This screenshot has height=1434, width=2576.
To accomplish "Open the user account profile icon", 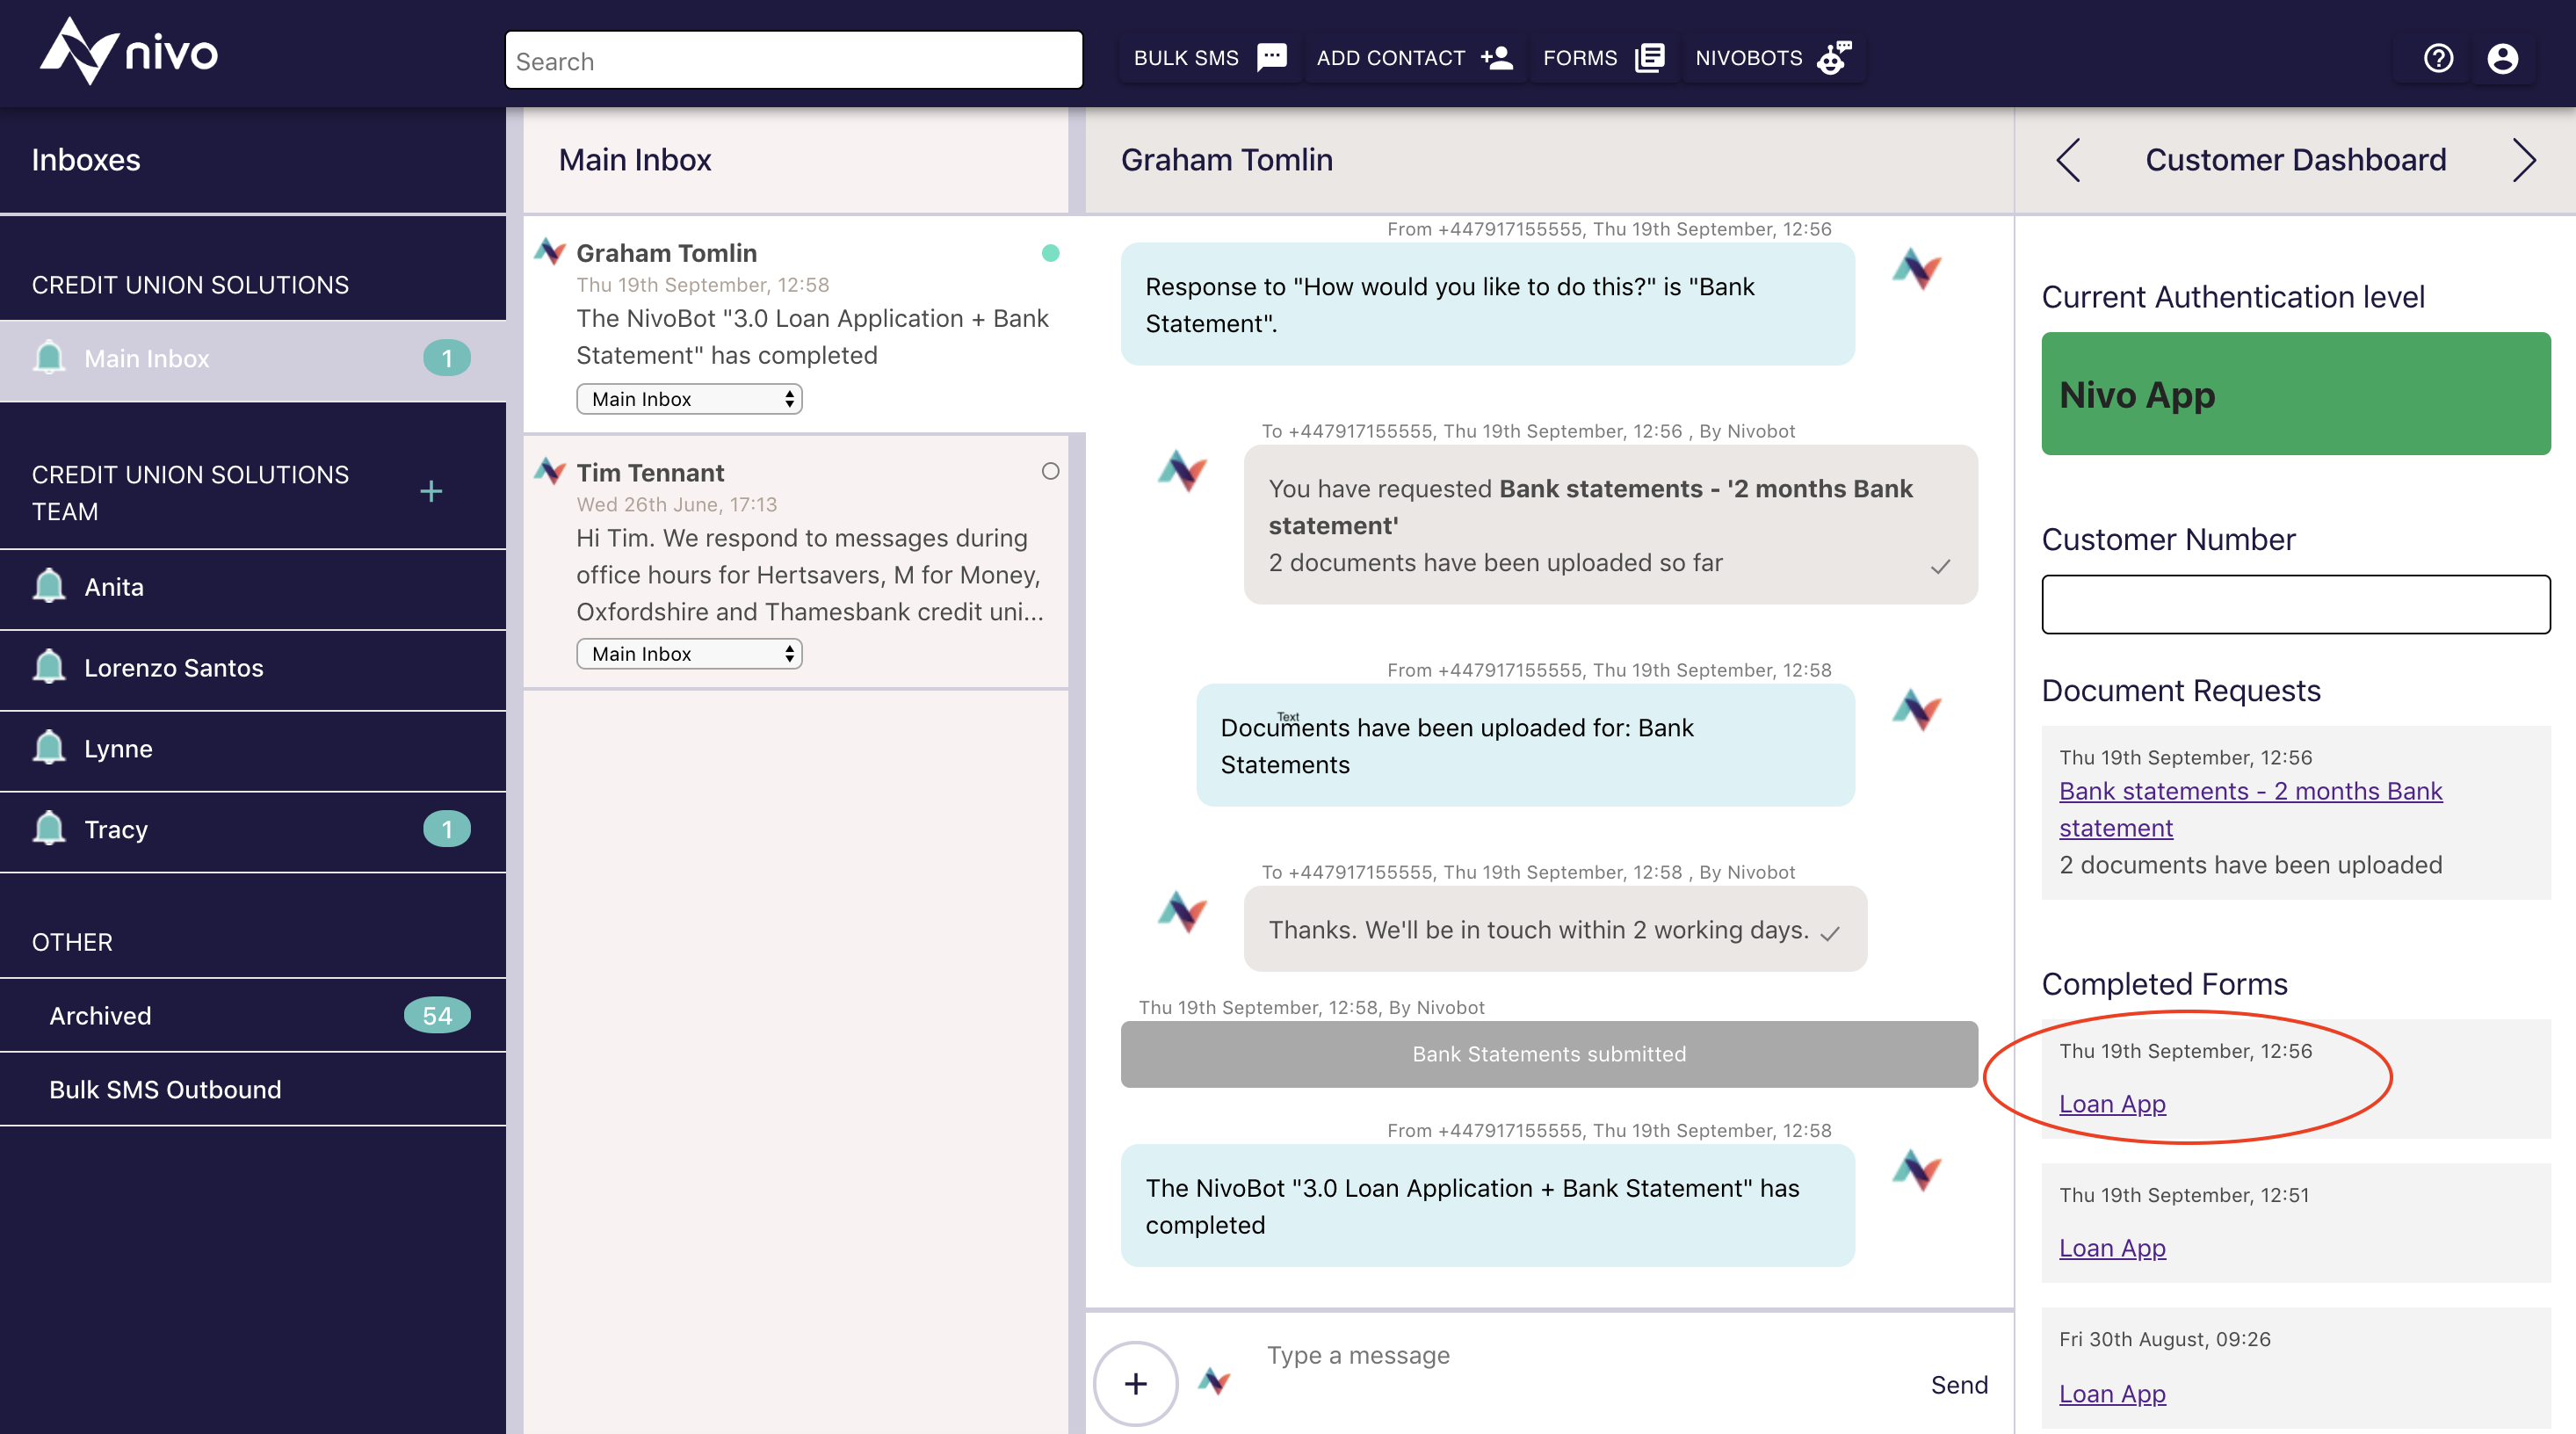I will pyautogui.click(x=2502, y=58).
